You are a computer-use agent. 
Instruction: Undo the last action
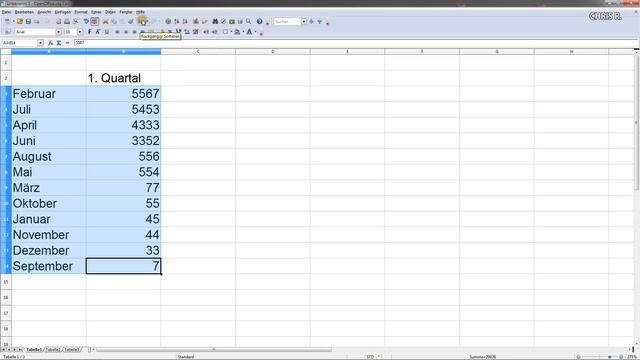coord(142,20)
